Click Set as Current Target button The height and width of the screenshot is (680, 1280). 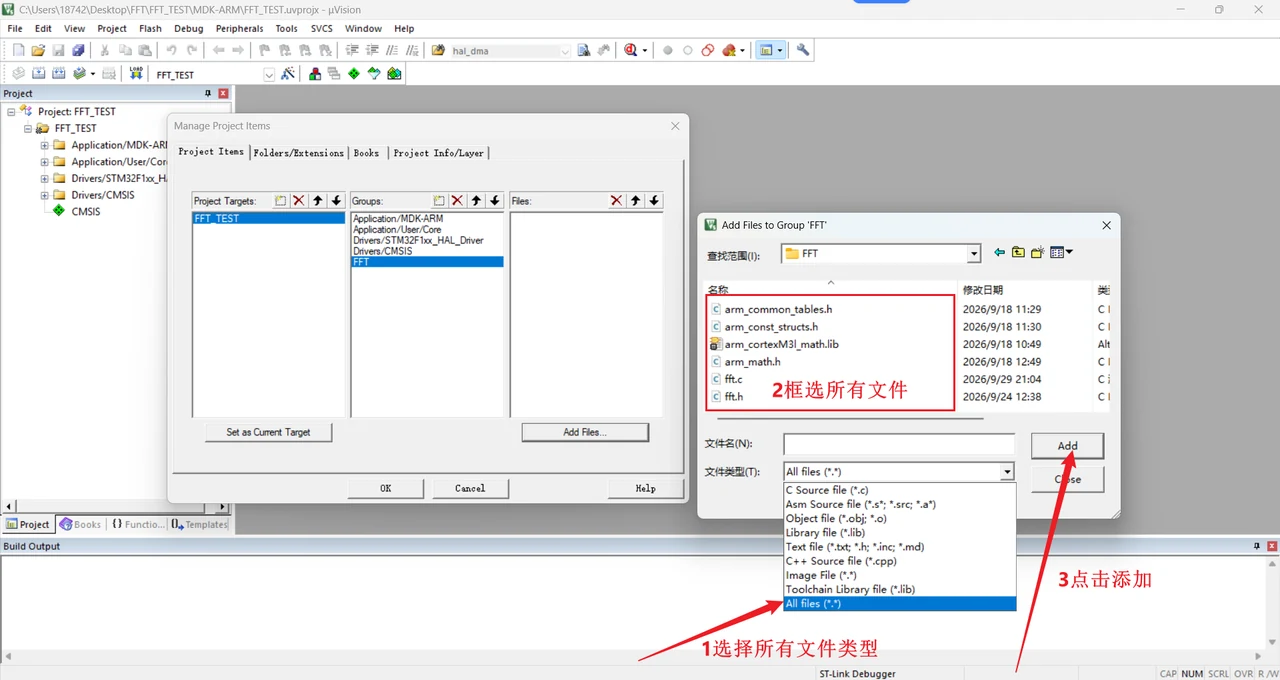click(268, 432)
